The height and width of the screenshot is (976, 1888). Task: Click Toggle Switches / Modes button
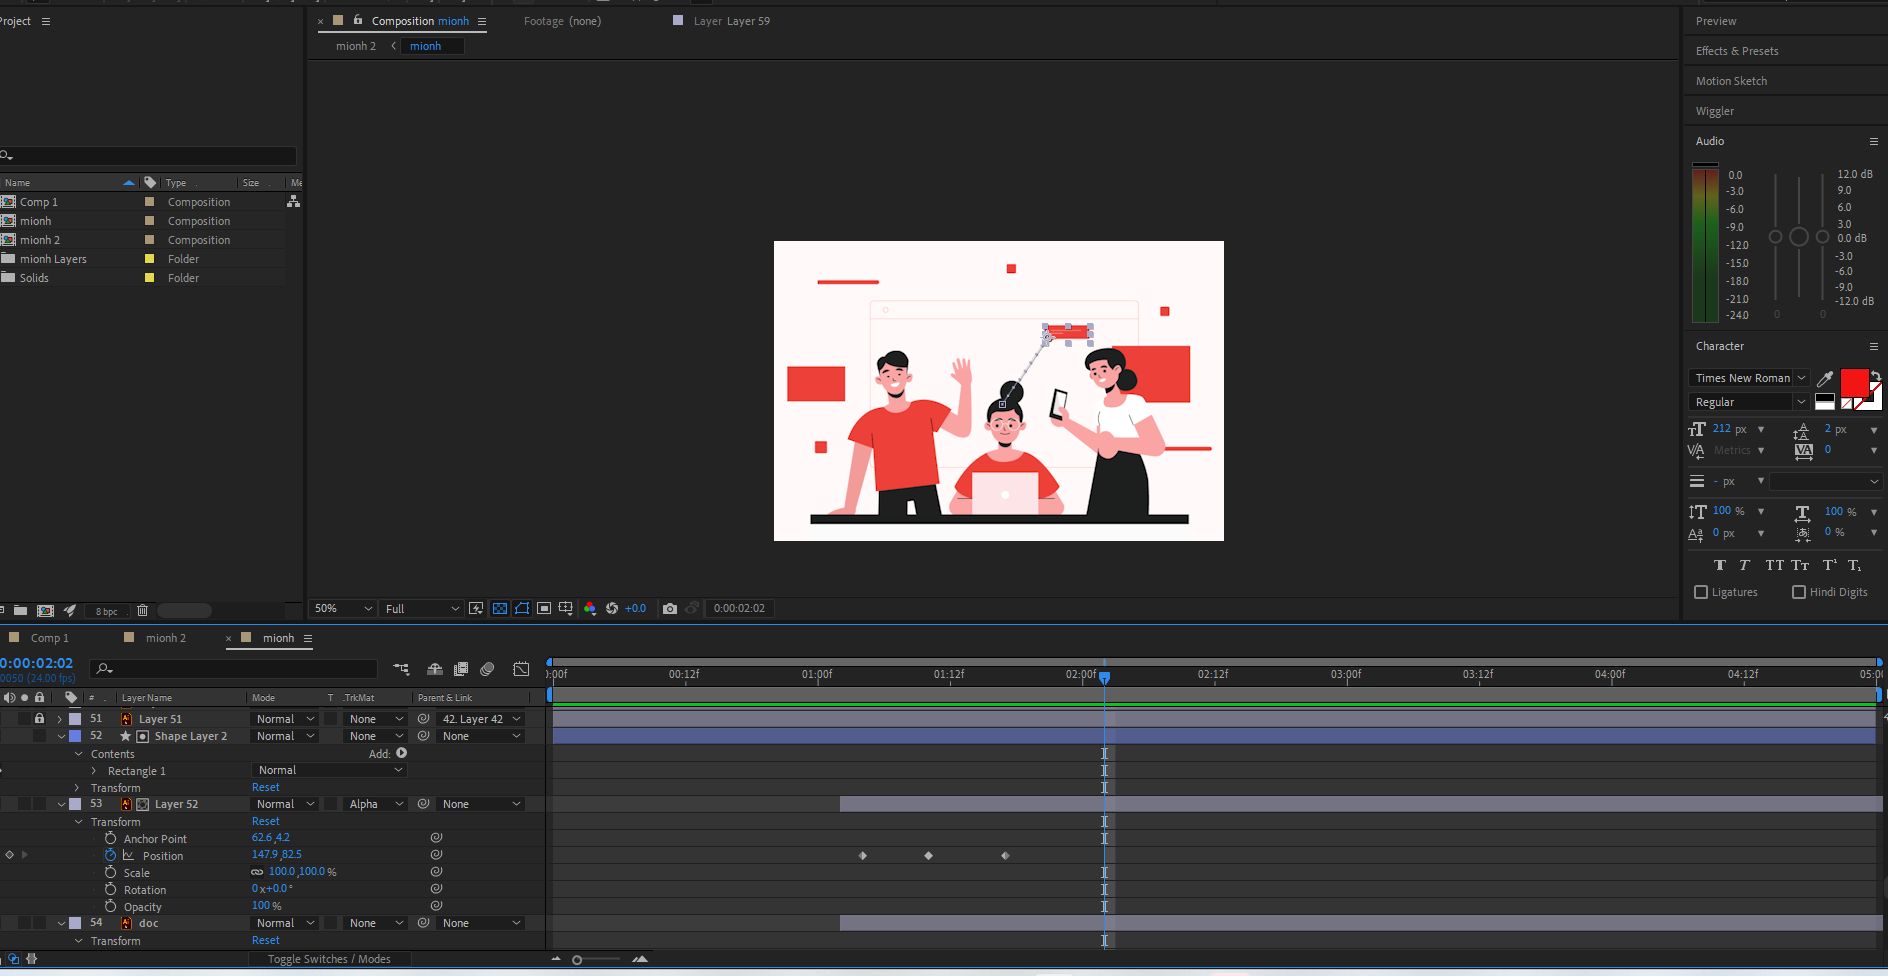[329, 959]
